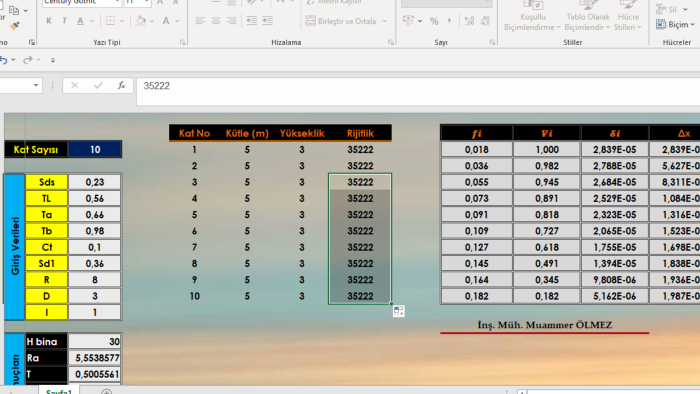Select the Sd1 value cell 0,36

(94, 263)
